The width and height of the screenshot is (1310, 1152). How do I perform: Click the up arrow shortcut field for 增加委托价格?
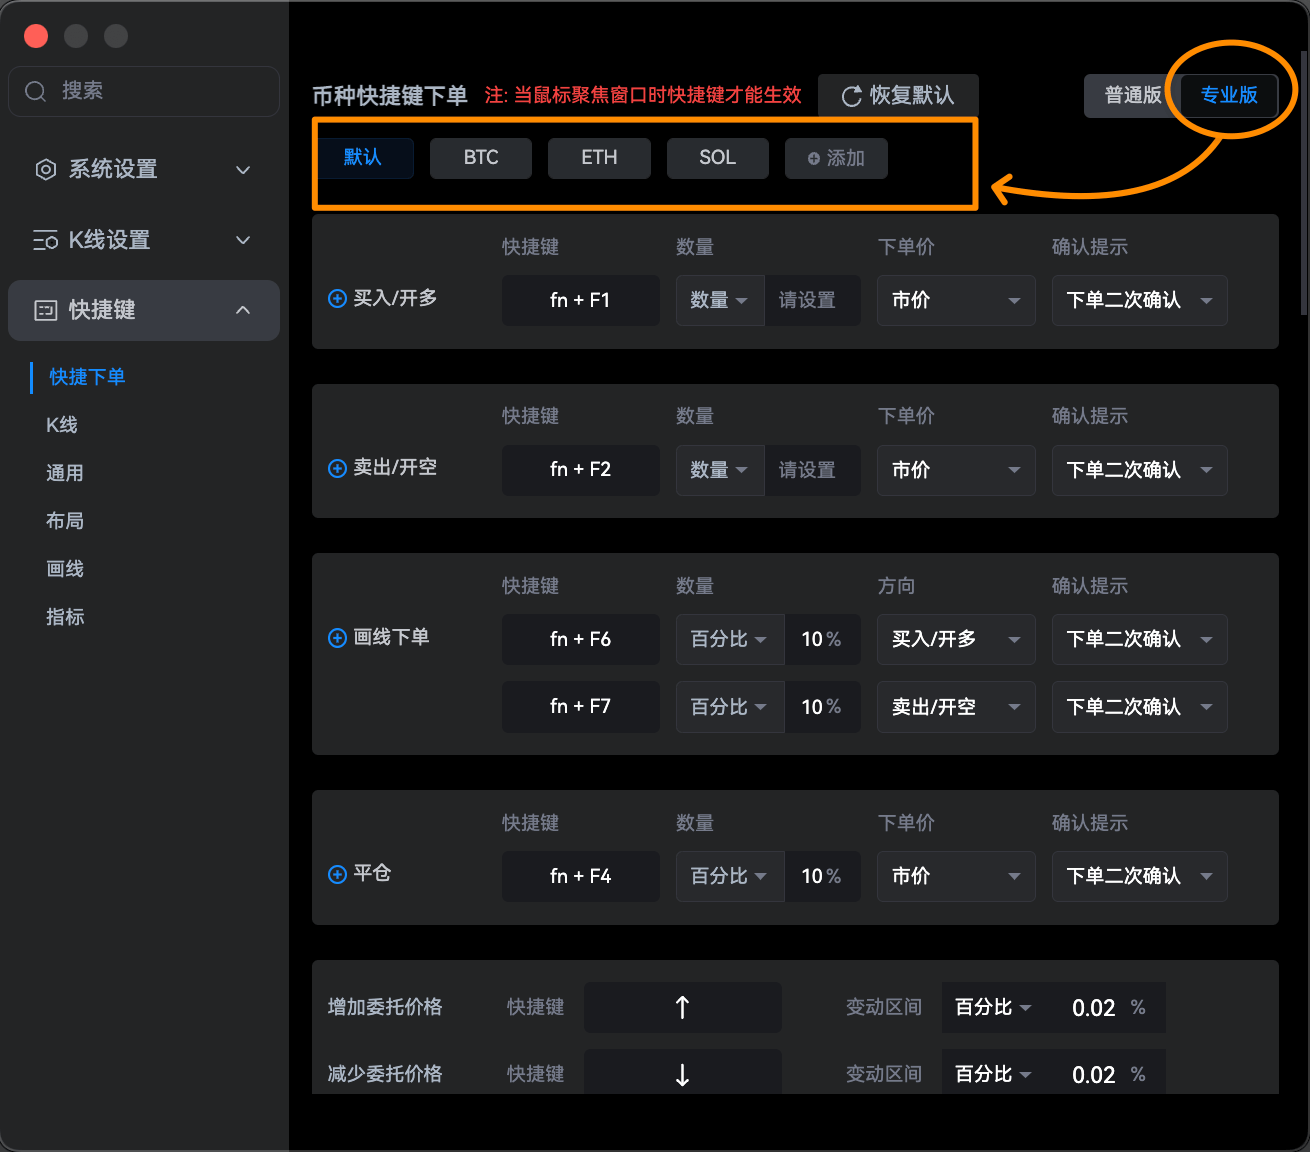(682, 1007)
